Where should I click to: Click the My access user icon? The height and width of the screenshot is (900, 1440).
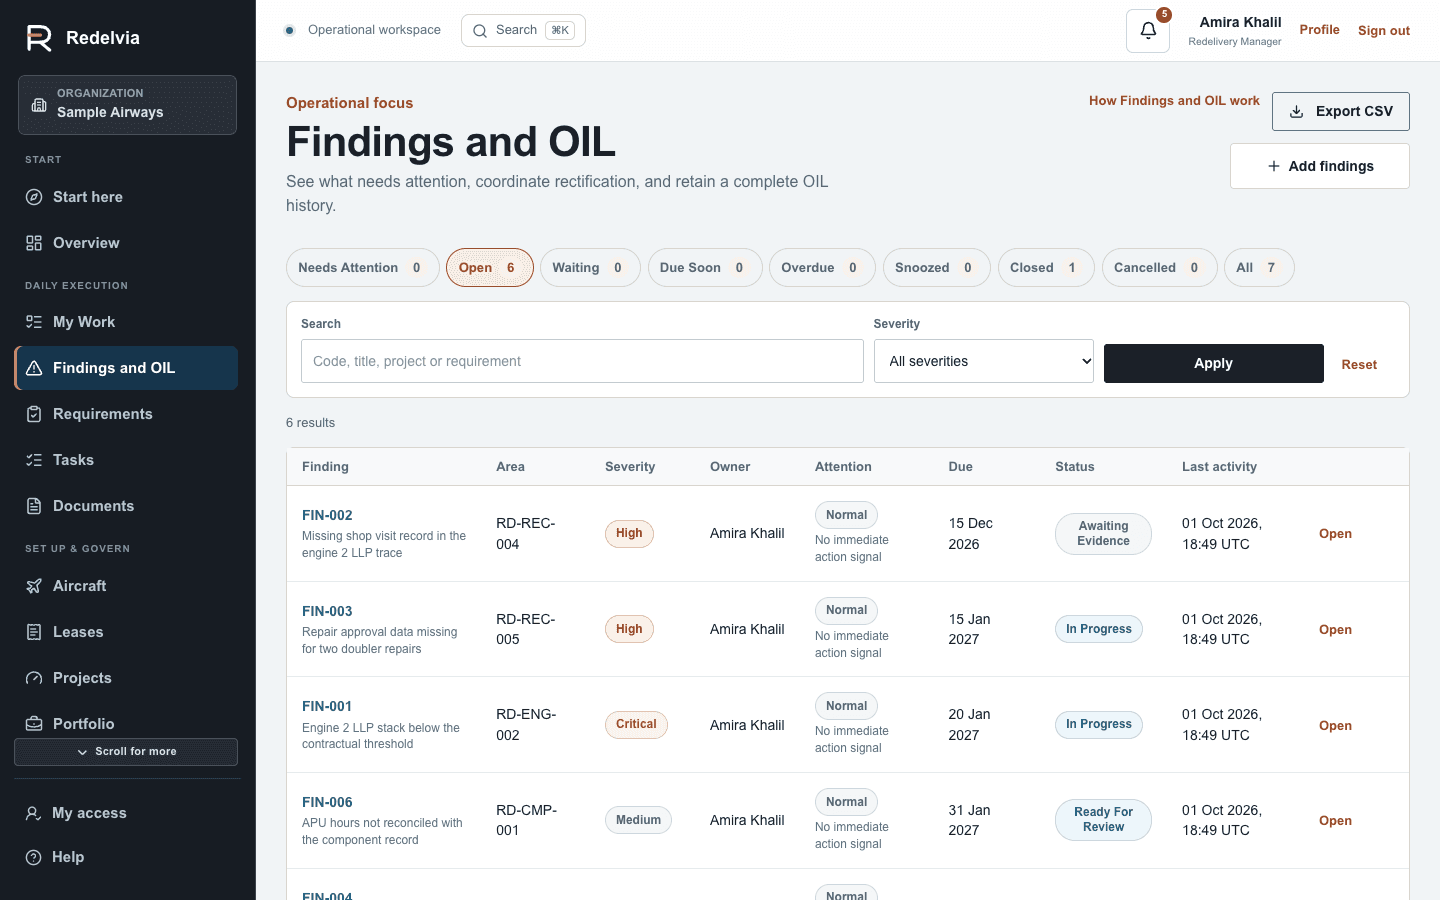[33, 813]
